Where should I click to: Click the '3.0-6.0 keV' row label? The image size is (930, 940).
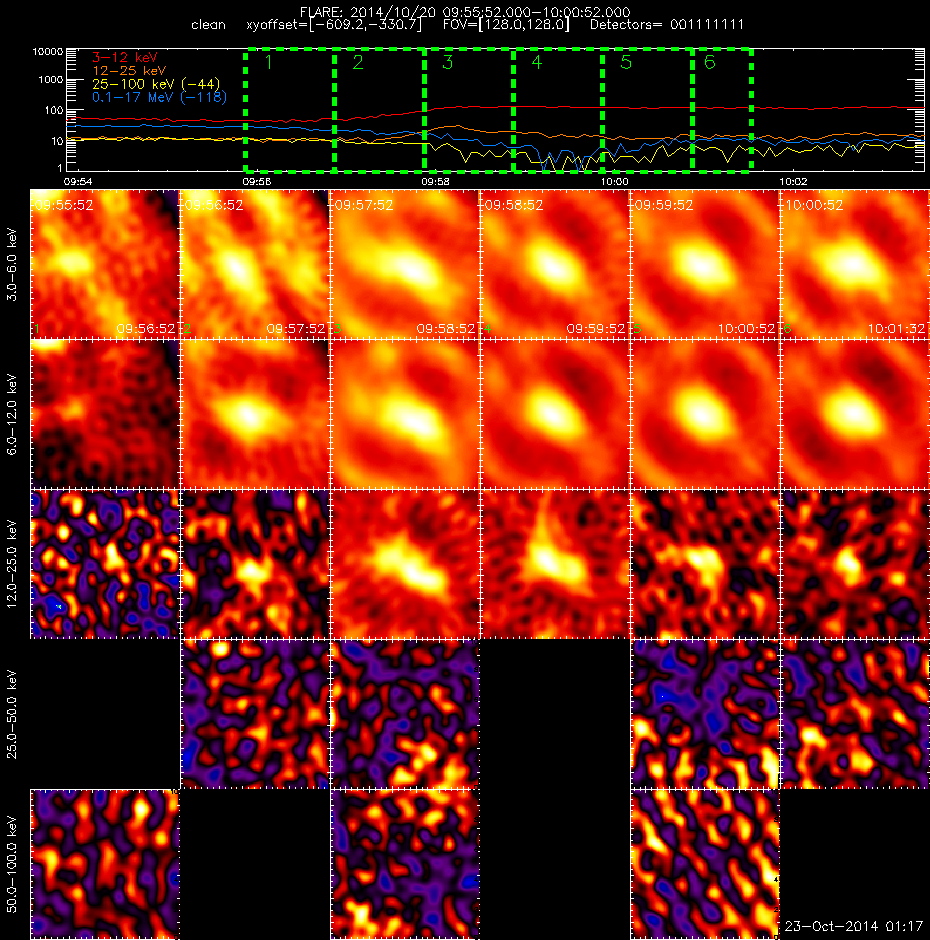(12, 264)
